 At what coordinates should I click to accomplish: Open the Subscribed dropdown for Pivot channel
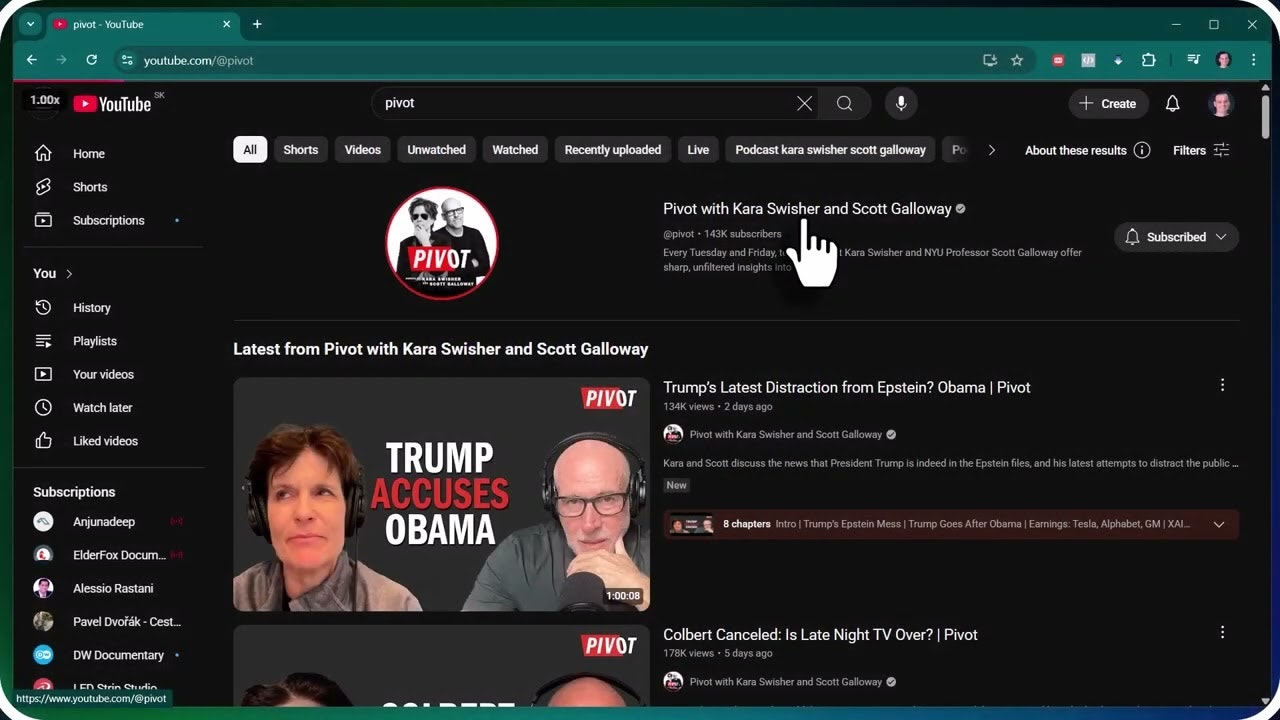click(1176, 237)
